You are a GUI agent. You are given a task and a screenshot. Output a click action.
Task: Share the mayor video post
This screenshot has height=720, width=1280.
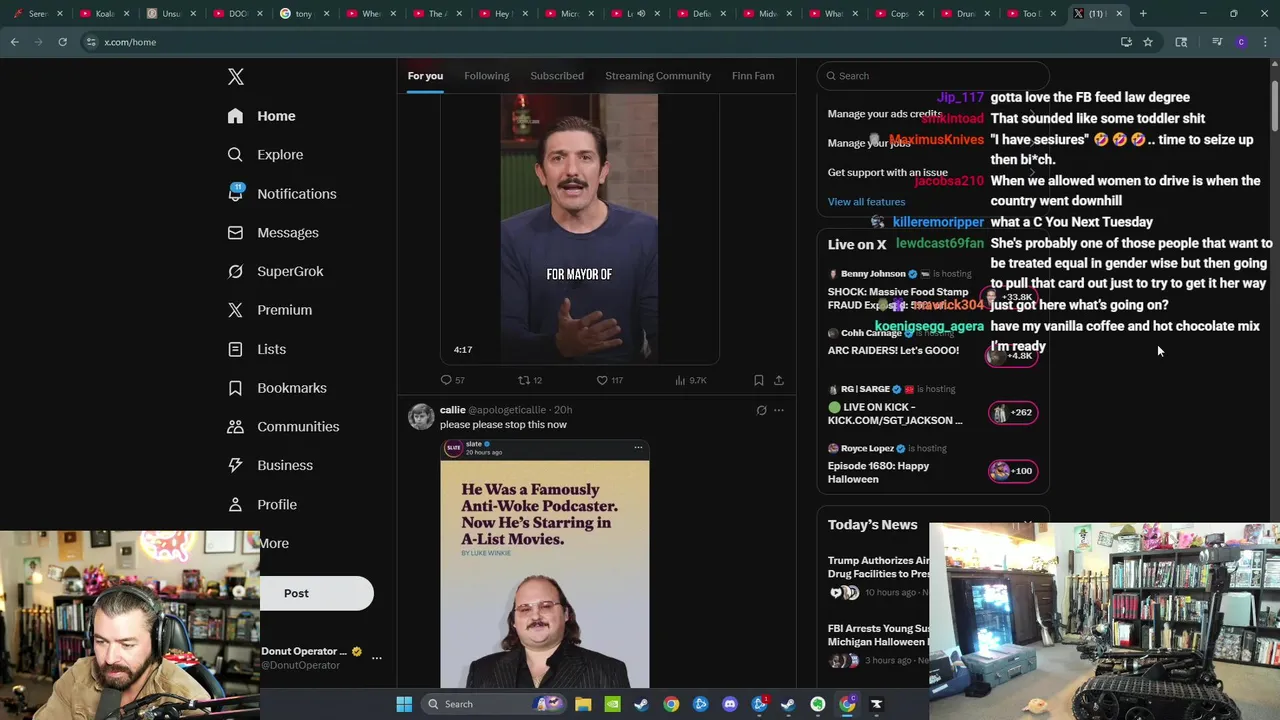coord(779,380)
